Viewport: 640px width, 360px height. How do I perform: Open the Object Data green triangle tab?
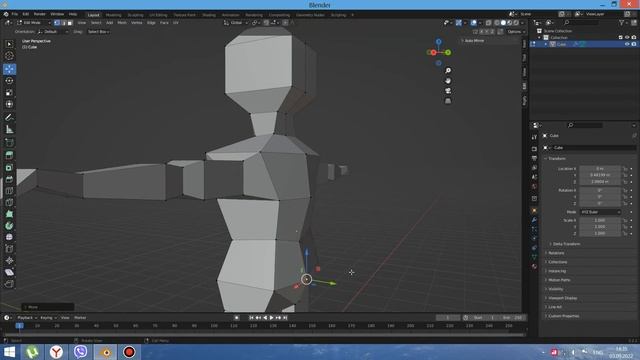point(534,257)
